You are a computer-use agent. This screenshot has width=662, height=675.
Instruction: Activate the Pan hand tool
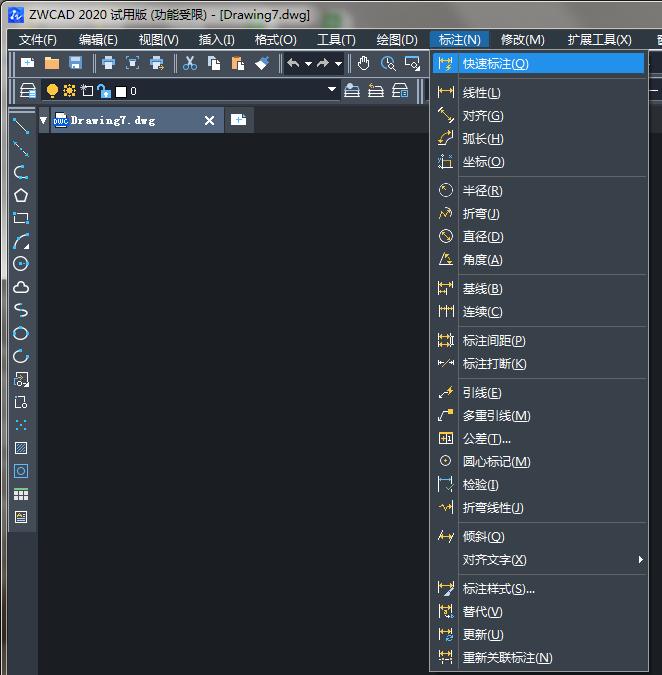(363, 63)
